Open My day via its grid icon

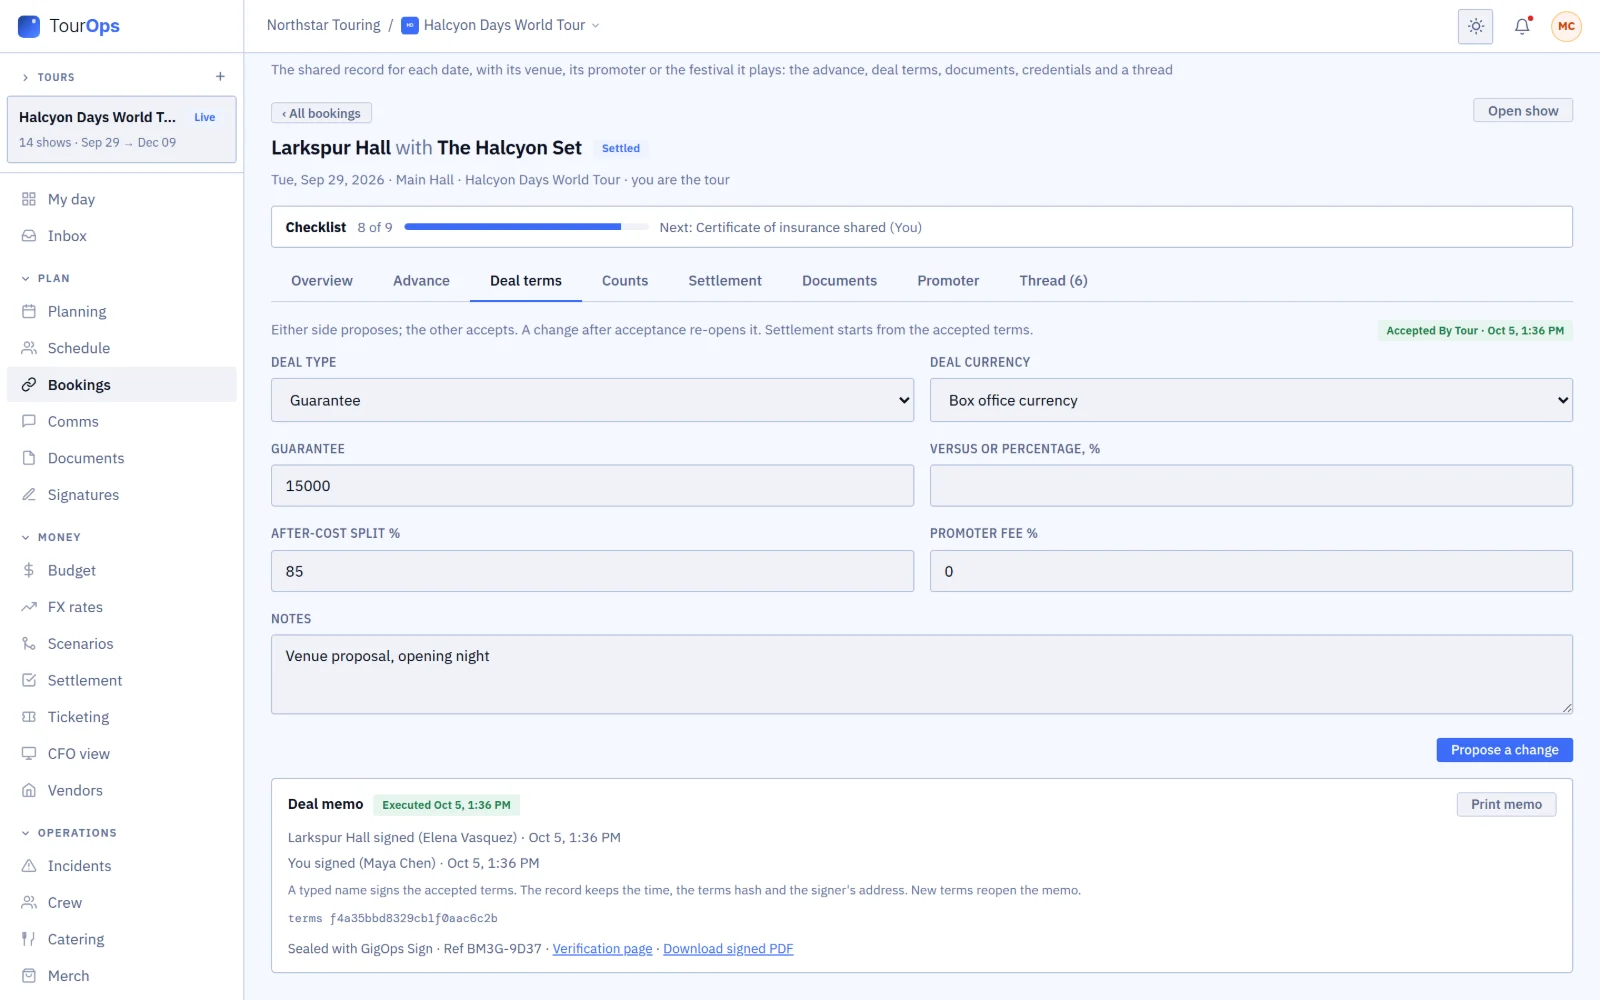pyautogui.click(x=29, y=199)
